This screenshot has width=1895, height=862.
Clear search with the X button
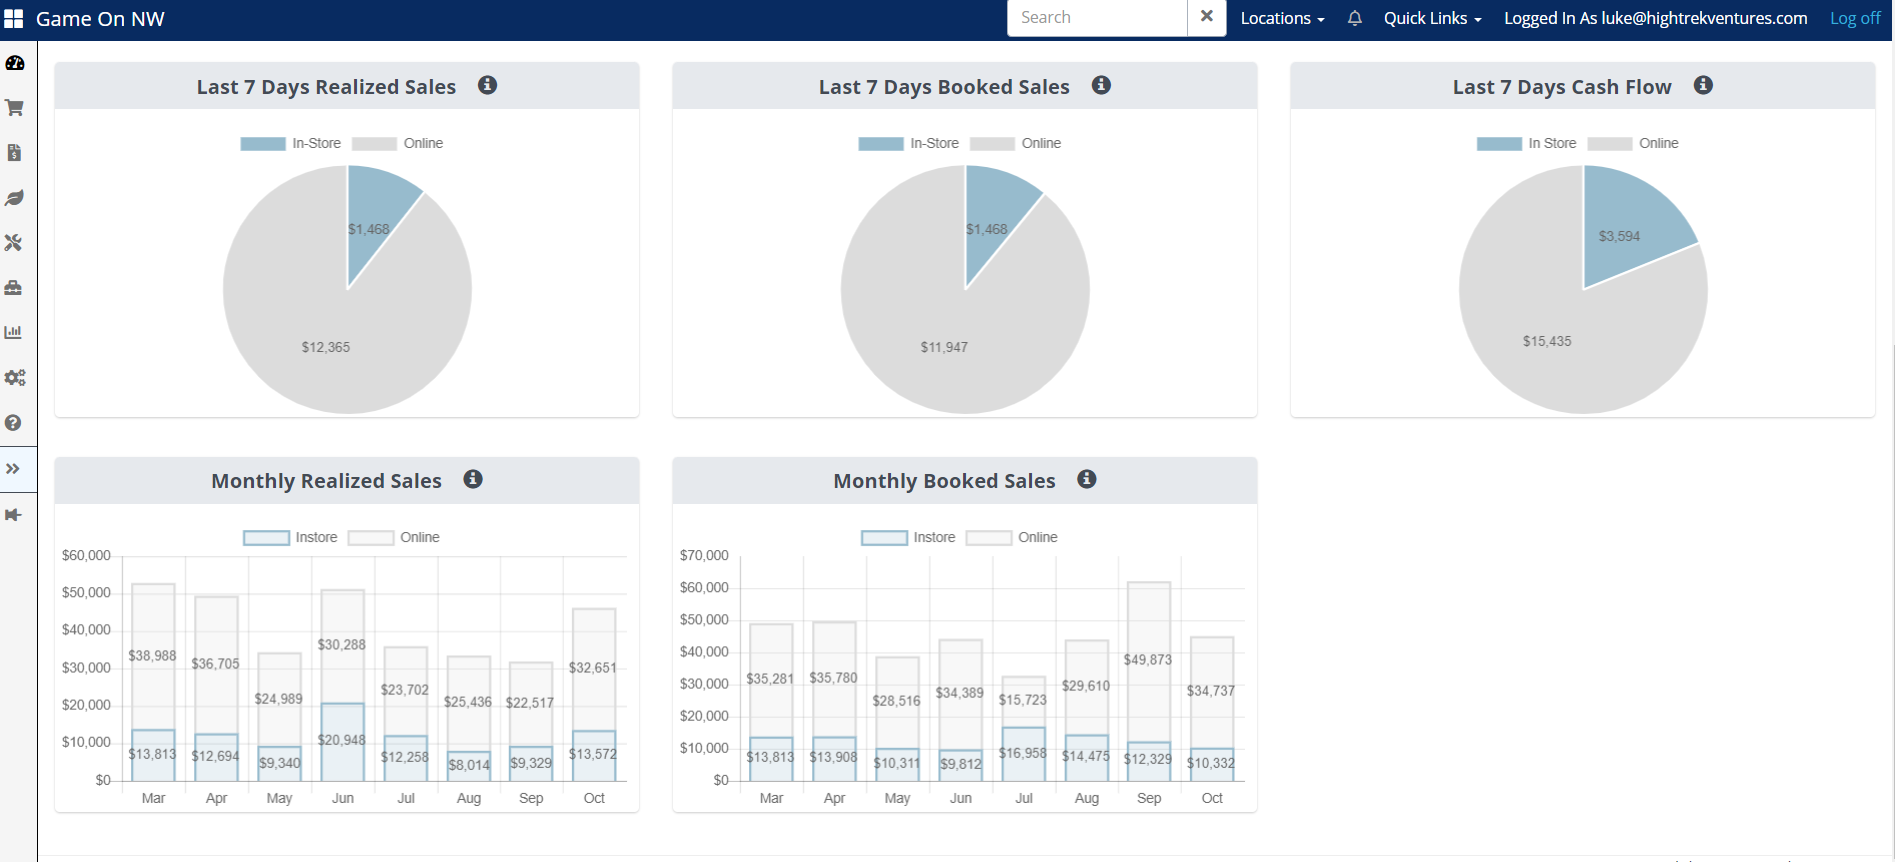pyautogui.click(x=1207, y=17)
